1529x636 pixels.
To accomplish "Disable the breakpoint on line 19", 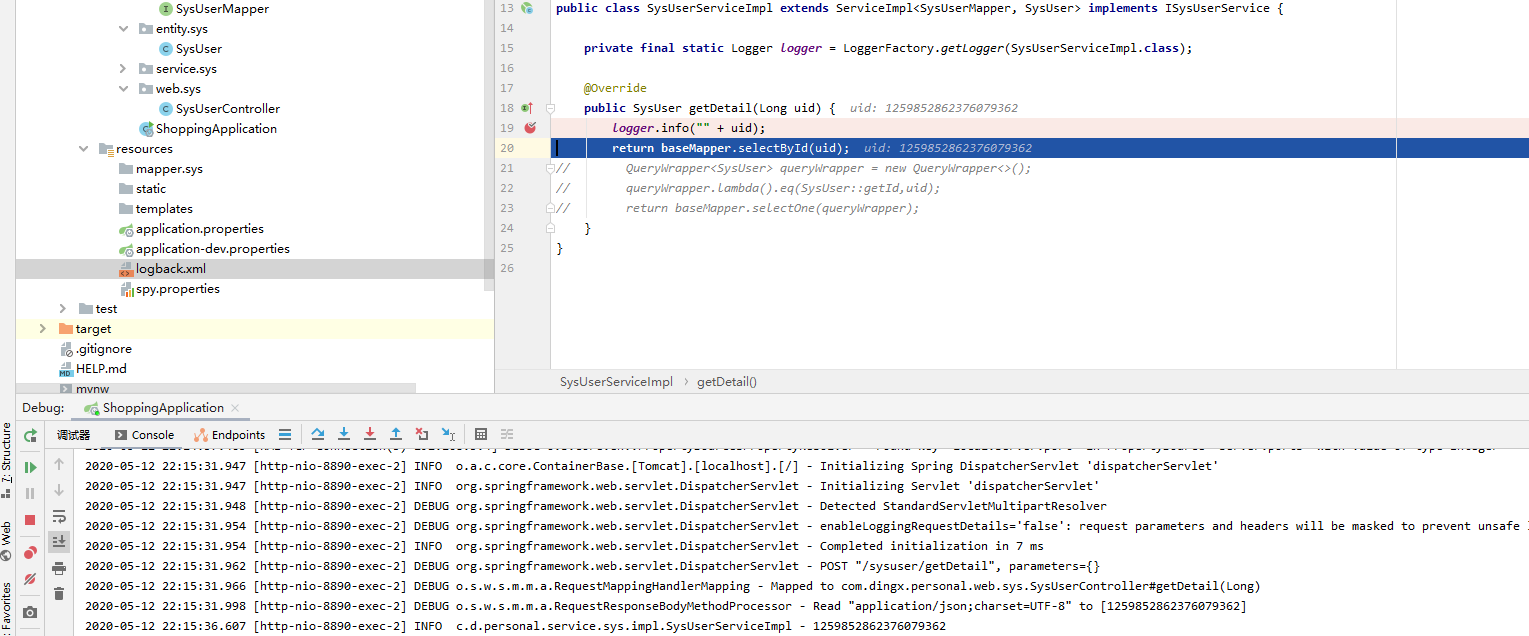I will (531, 127).
